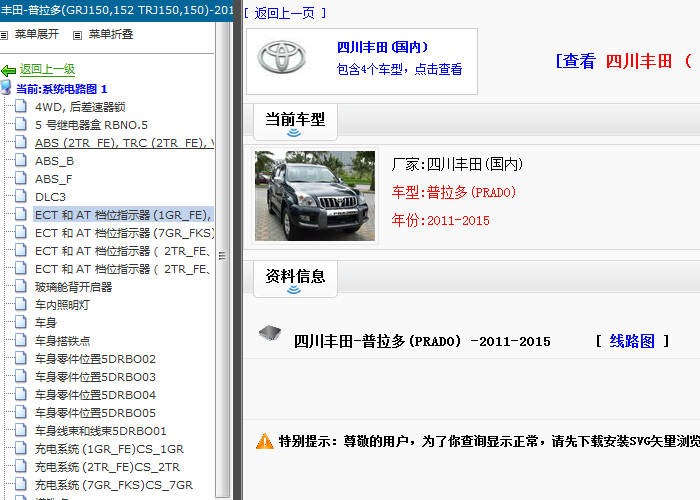Viewport: 700px width, 500px height.
Task: Open 充电系统 (1GR_FE)CS_1GR
Action: 109,449
